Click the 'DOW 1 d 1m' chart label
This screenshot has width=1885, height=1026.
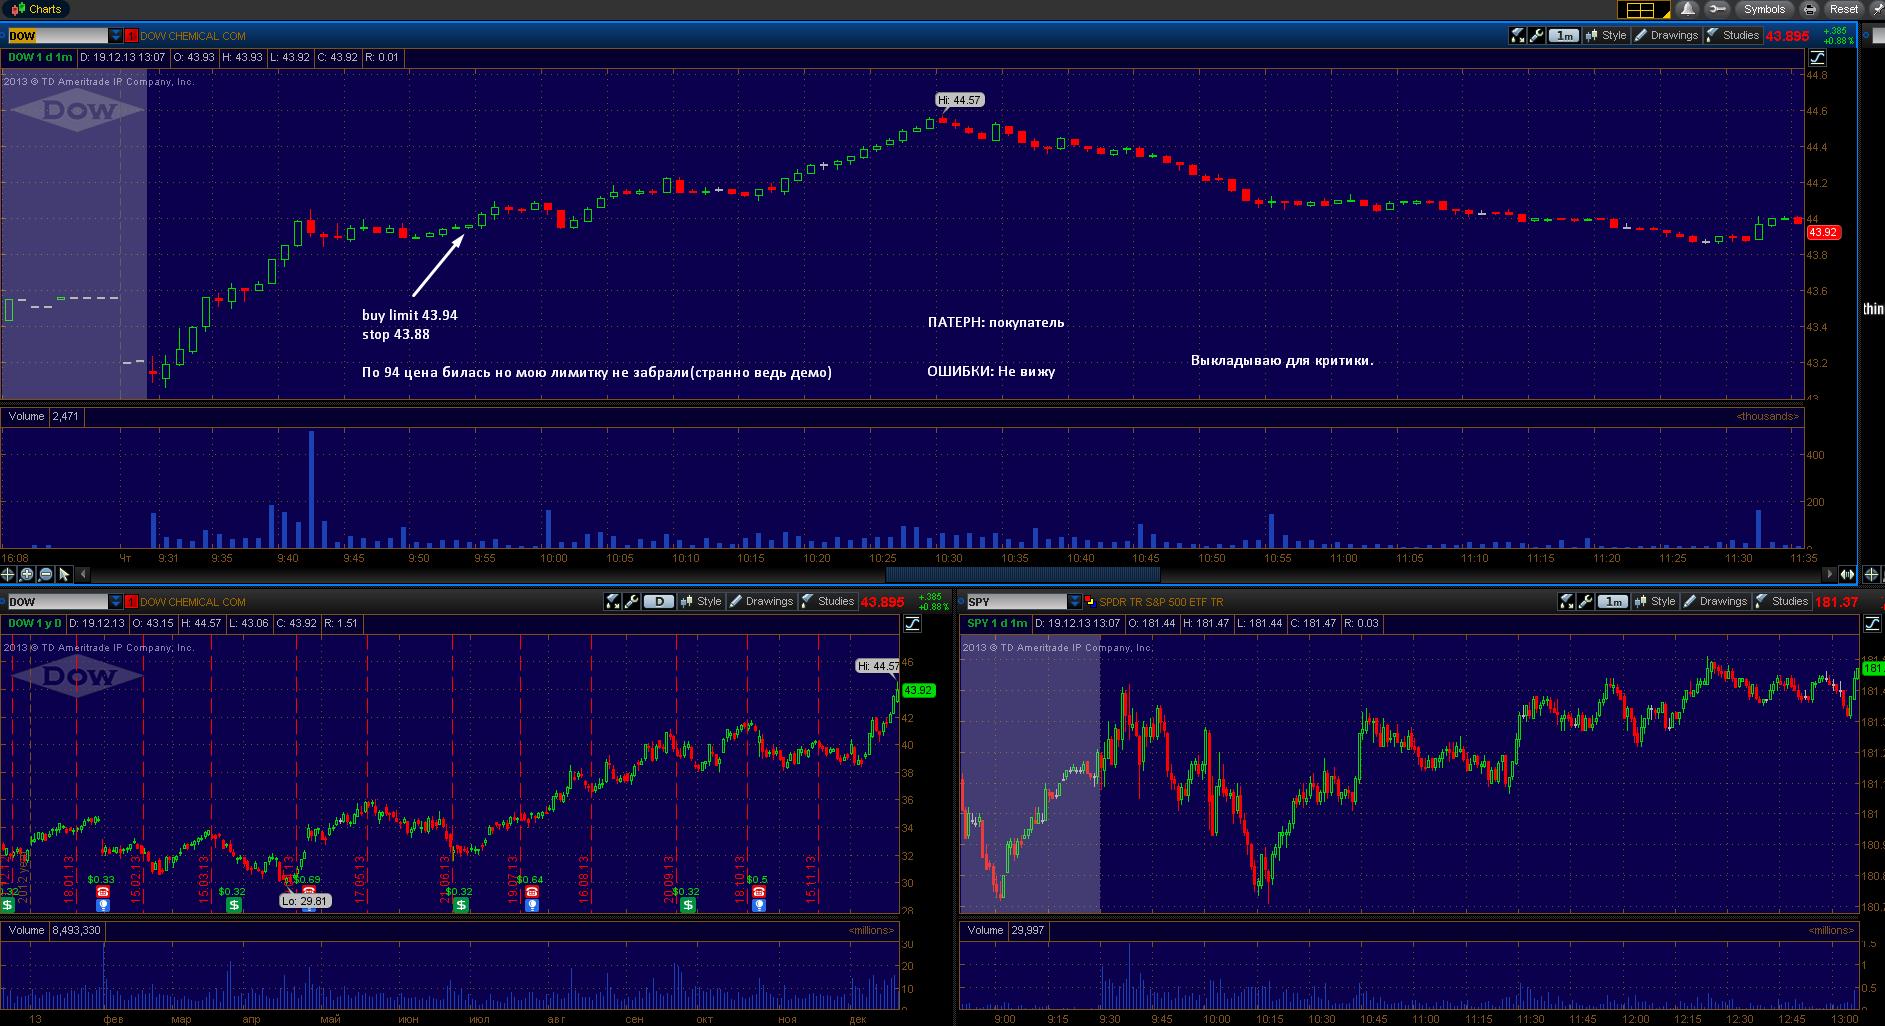(40, 58)
